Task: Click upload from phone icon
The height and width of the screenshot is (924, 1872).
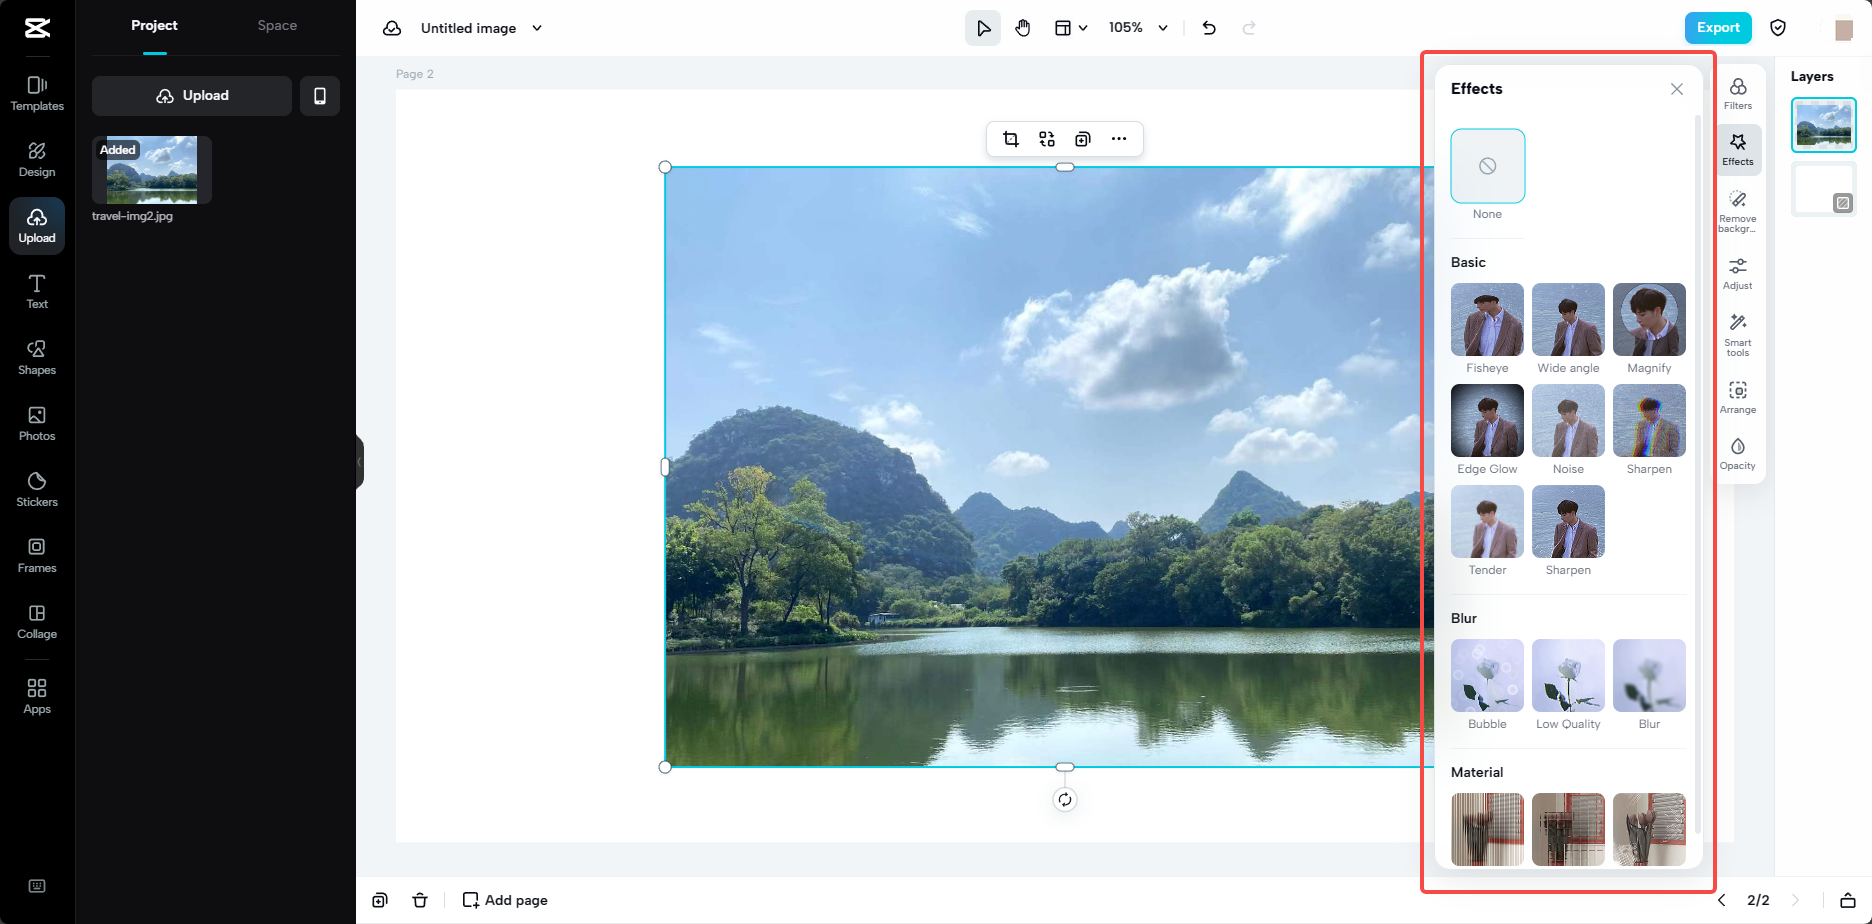Action: [320, 96]
